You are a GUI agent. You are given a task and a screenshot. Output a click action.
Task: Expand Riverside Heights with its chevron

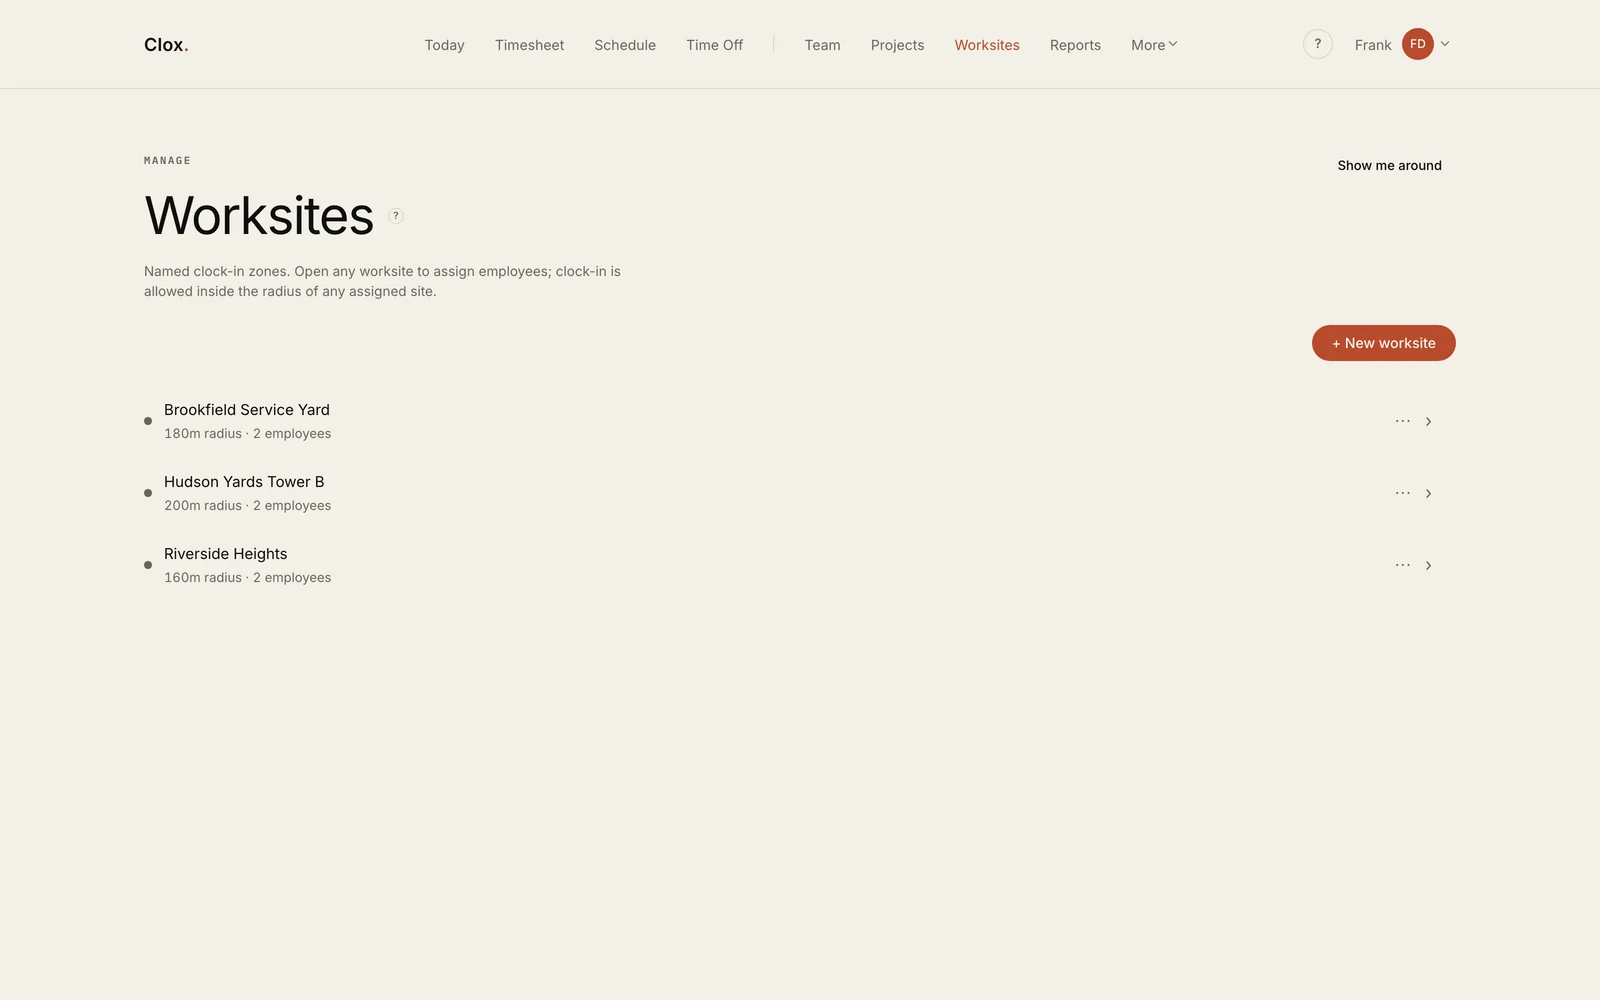tap(1428, 565)
